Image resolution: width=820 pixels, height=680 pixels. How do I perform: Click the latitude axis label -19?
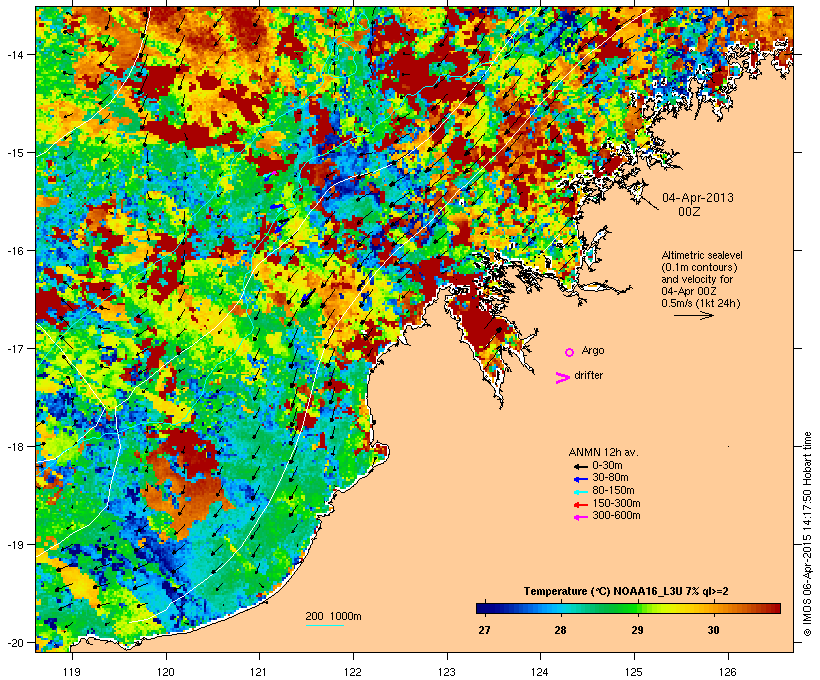[x=14, y=545]
